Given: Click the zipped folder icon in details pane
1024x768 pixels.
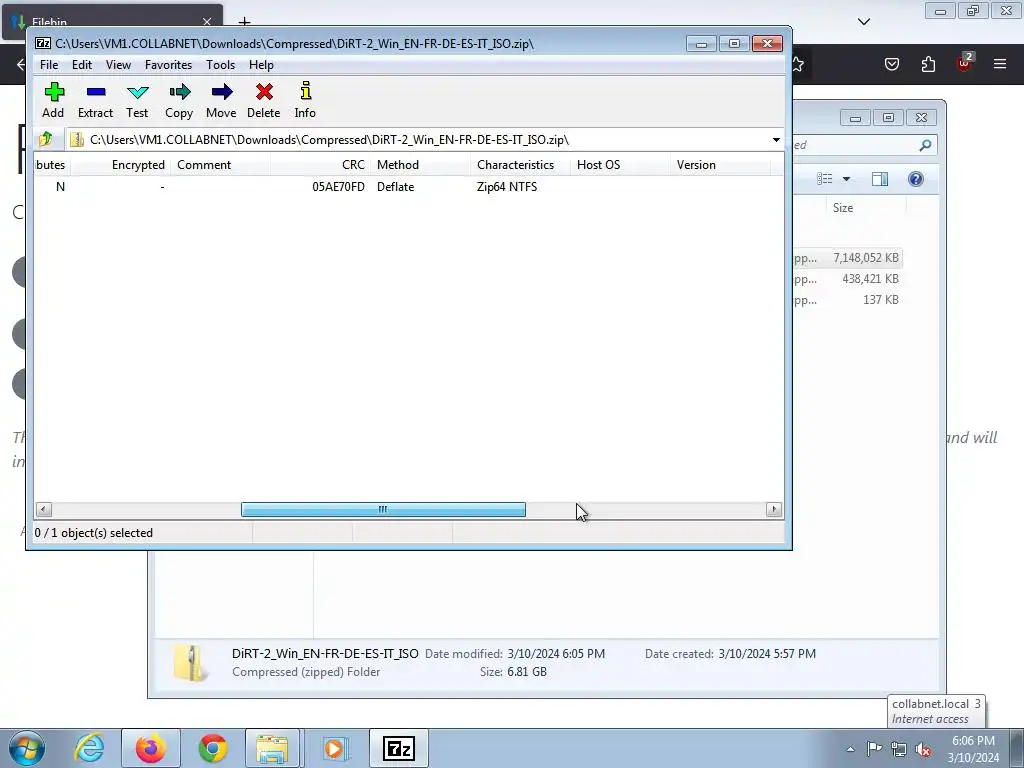Looking at the screenshot, I should [x=190, y=663].
